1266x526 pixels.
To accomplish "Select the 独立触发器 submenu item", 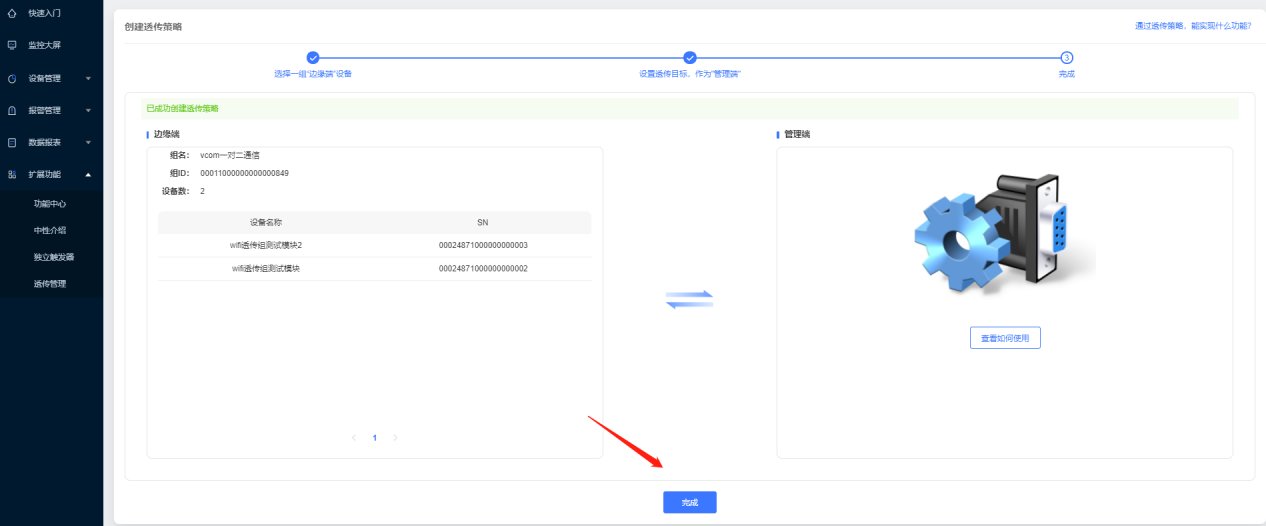I will (x=54, y=257).
